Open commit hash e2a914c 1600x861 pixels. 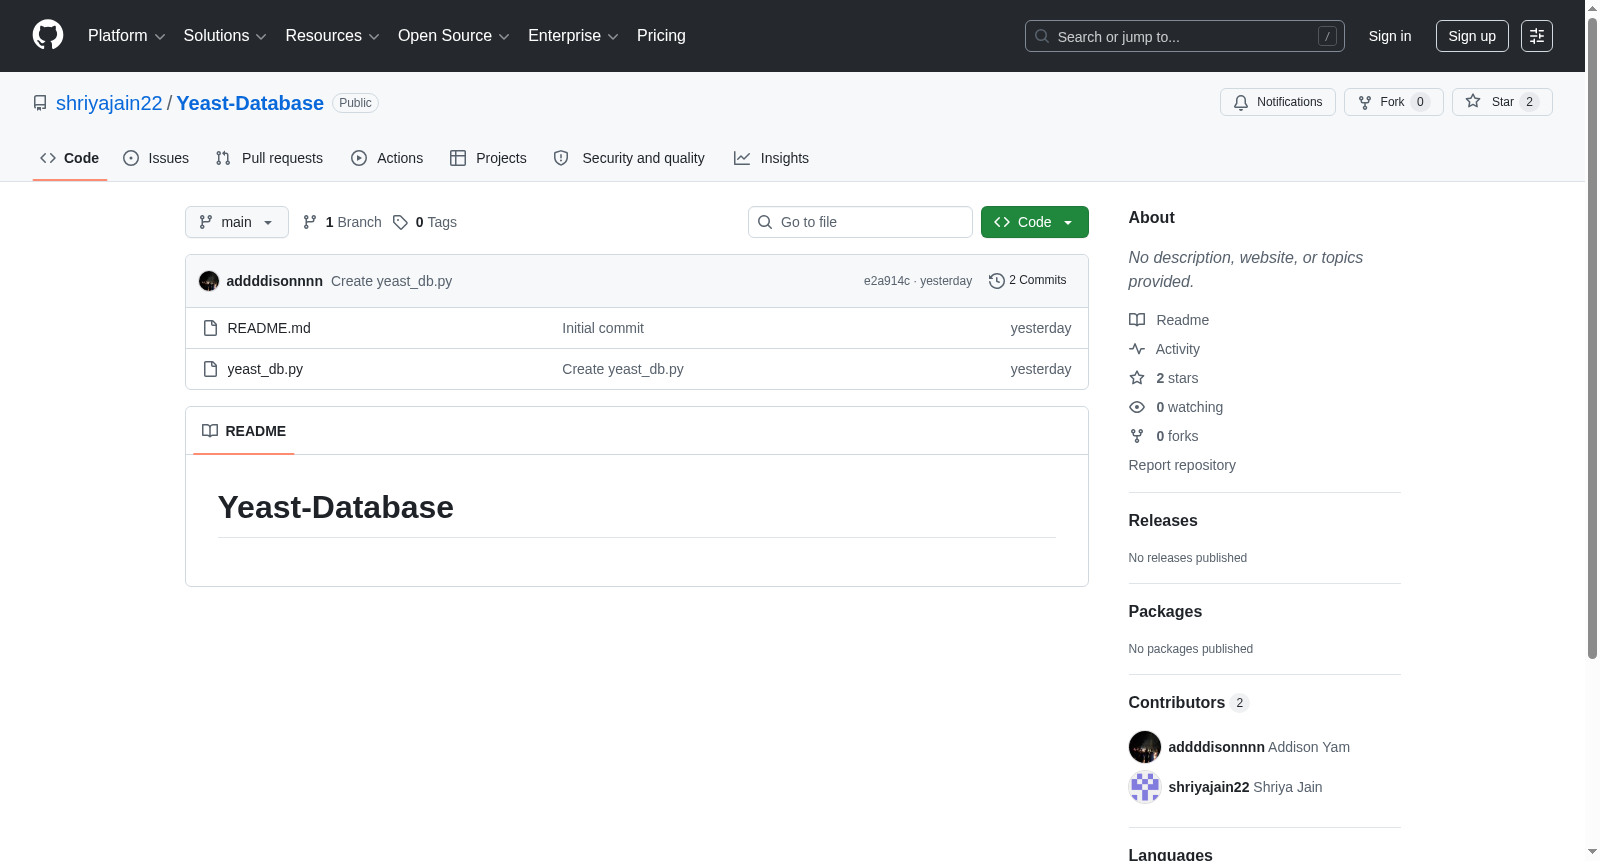coord(887,281)
